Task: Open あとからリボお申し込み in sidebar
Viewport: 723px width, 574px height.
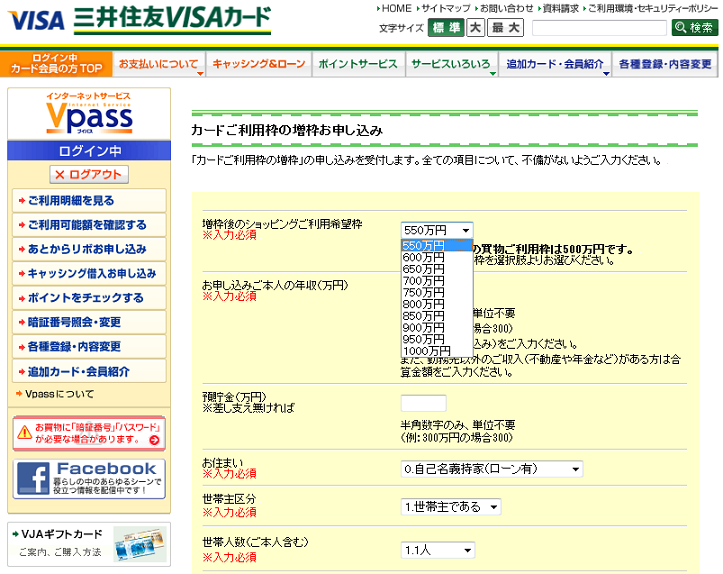Action: (x=89, y=249)
